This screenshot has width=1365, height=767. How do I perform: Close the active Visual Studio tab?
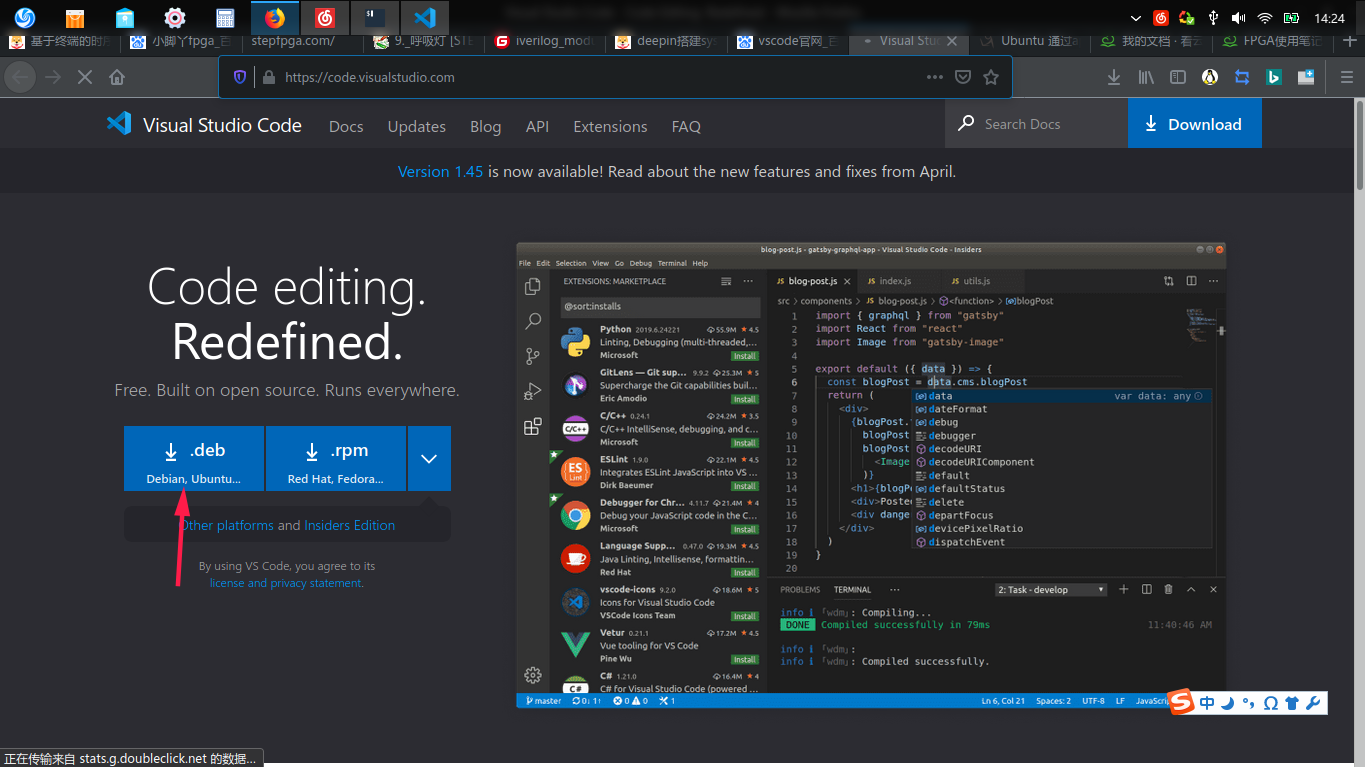point(952,41)
